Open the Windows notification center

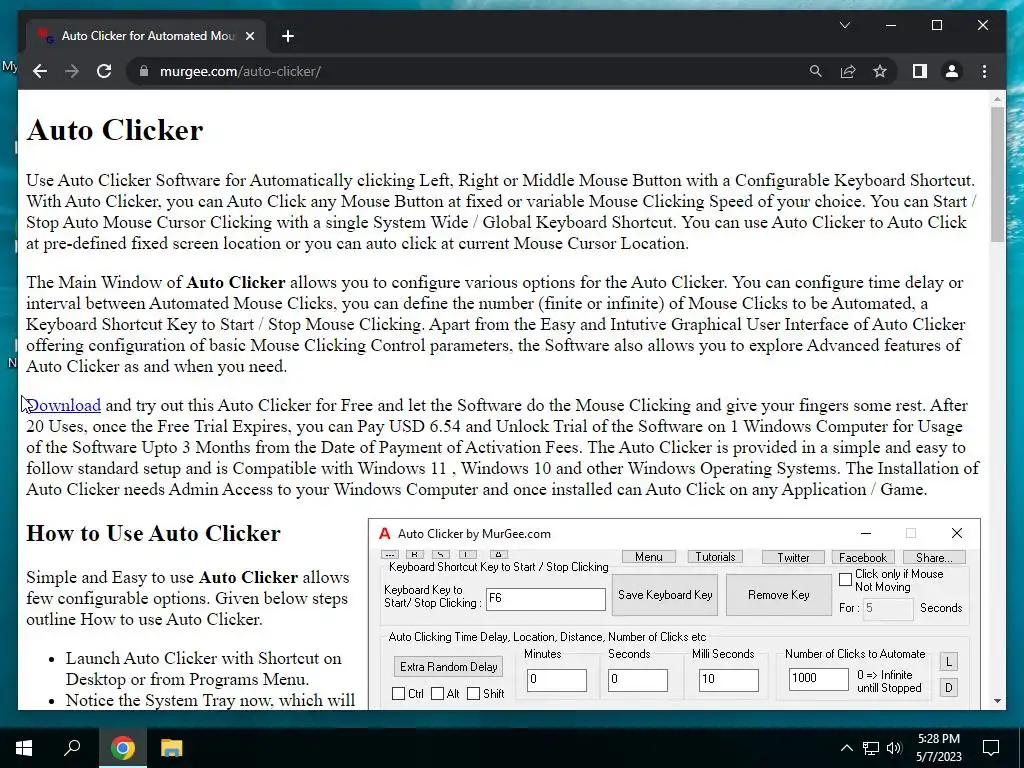click(991, 748)
